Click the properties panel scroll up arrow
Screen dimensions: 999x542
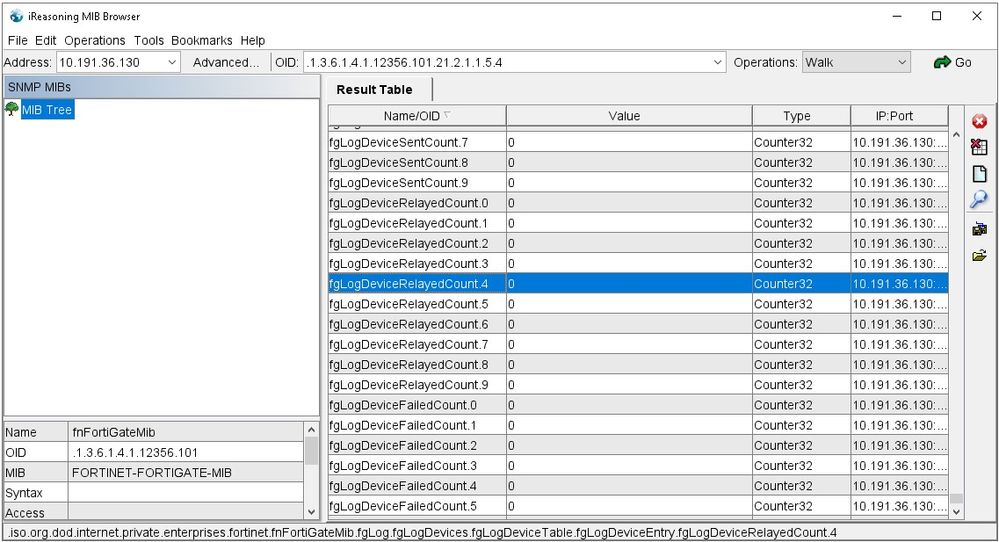(x=311, y=430)
